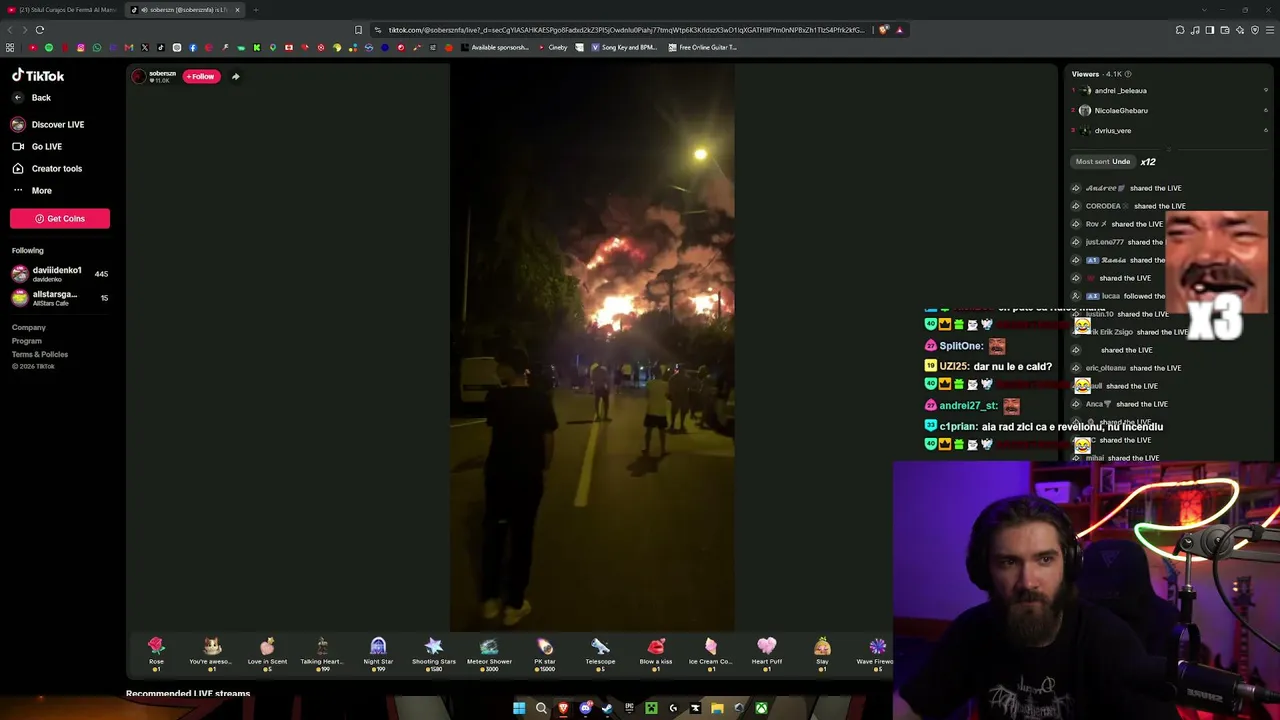The height and width of the screenshot is (720, 1280).
Task: Open the Program footer link
Action: pos(27,341)
